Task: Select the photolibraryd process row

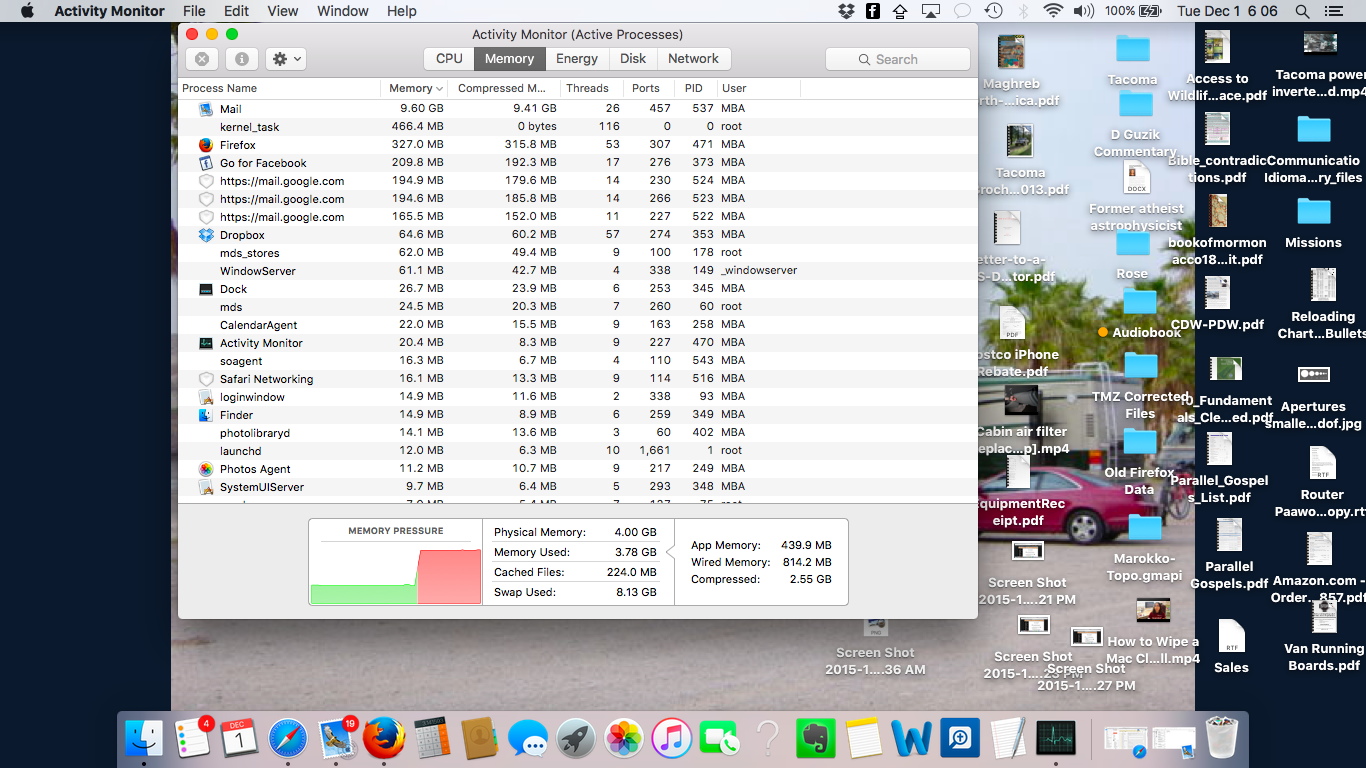Action: 577,433
